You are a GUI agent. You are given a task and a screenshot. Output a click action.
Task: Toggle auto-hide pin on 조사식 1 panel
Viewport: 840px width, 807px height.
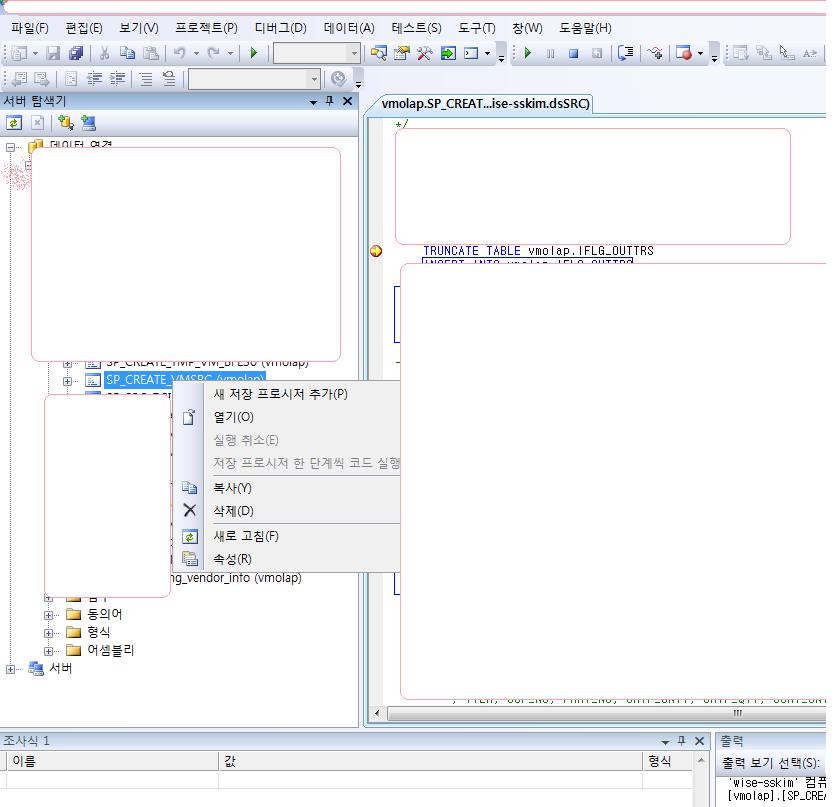(x=681, y=741)
